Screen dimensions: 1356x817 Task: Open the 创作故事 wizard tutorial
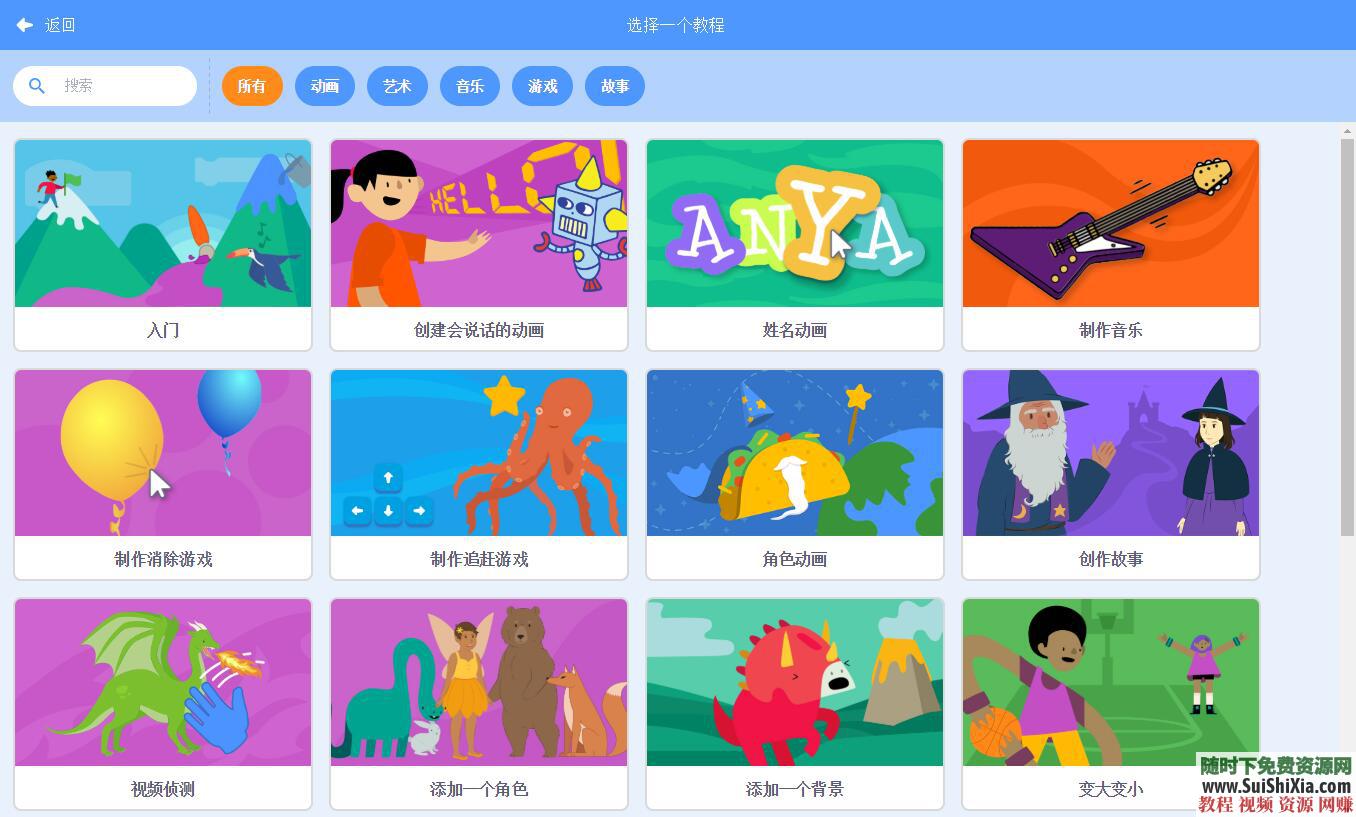[1111, 474]
